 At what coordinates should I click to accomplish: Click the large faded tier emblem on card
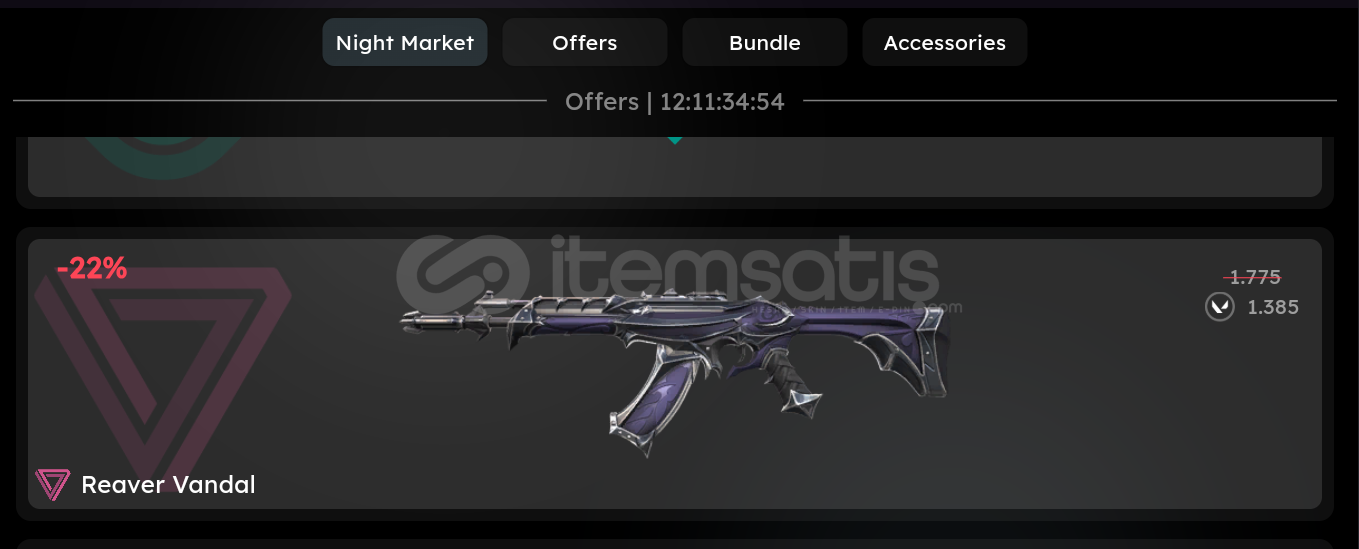coord(160,370)
